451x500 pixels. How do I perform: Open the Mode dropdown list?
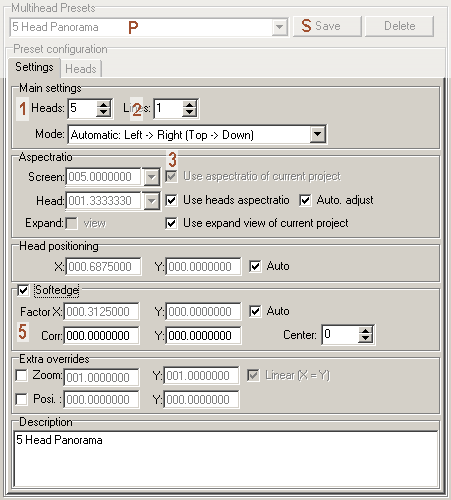point(317,135)
